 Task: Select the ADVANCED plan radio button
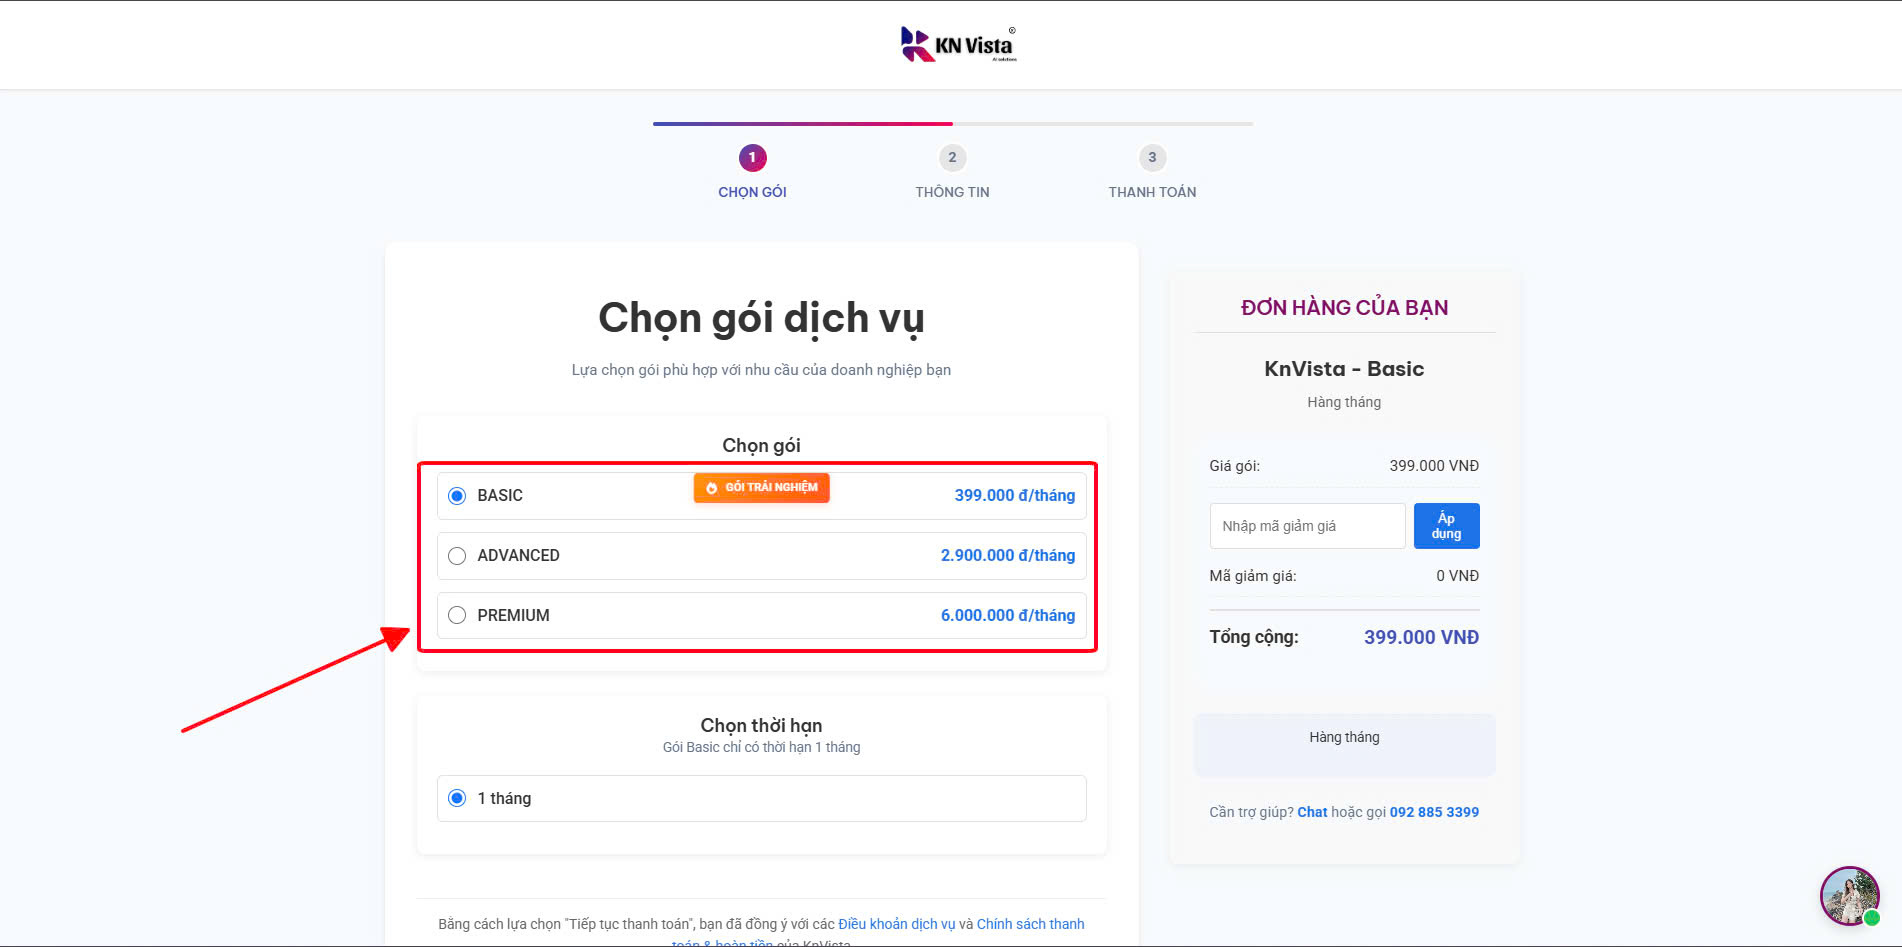point(457,555)
